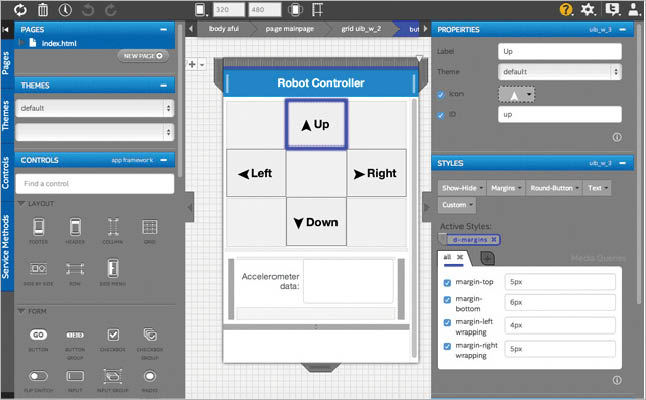The image size is (646, 400).
Task: Switch to the Controls side tab
Action: [x=6, y=173]
